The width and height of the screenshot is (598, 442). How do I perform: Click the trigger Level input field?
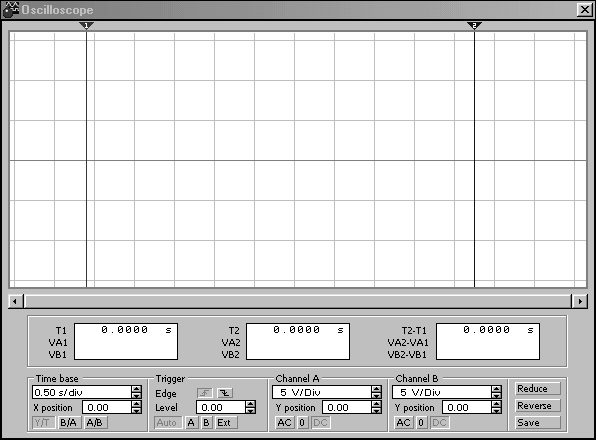[221, 408]
